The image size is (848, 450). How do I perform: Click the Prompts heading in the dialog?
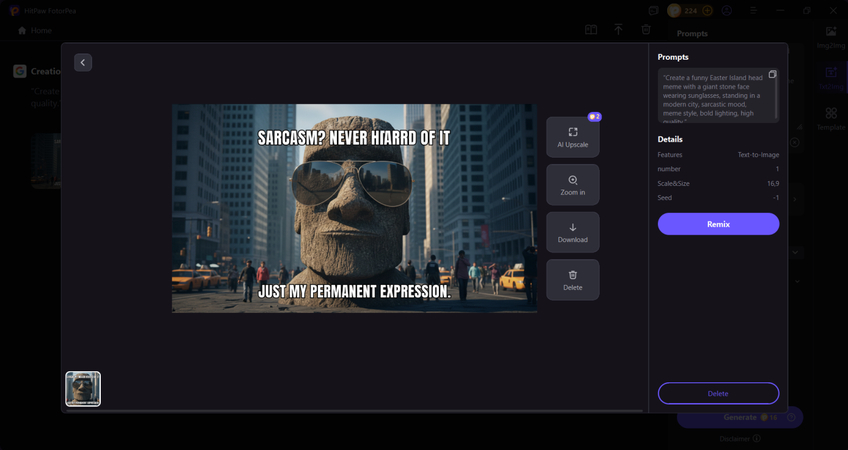tap(673, 57)
